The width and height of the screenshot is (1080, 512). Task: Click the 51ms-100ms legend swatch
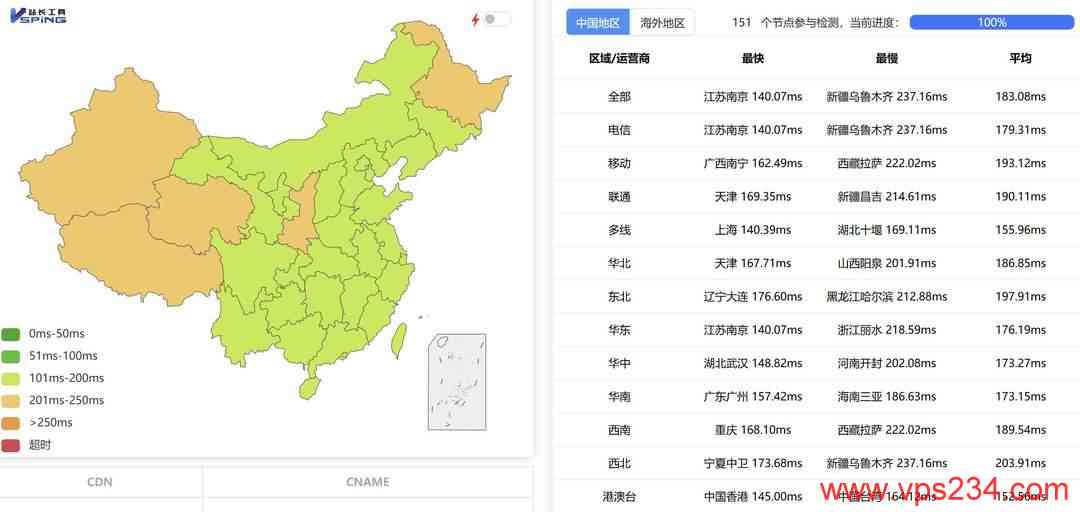(11, 356)
